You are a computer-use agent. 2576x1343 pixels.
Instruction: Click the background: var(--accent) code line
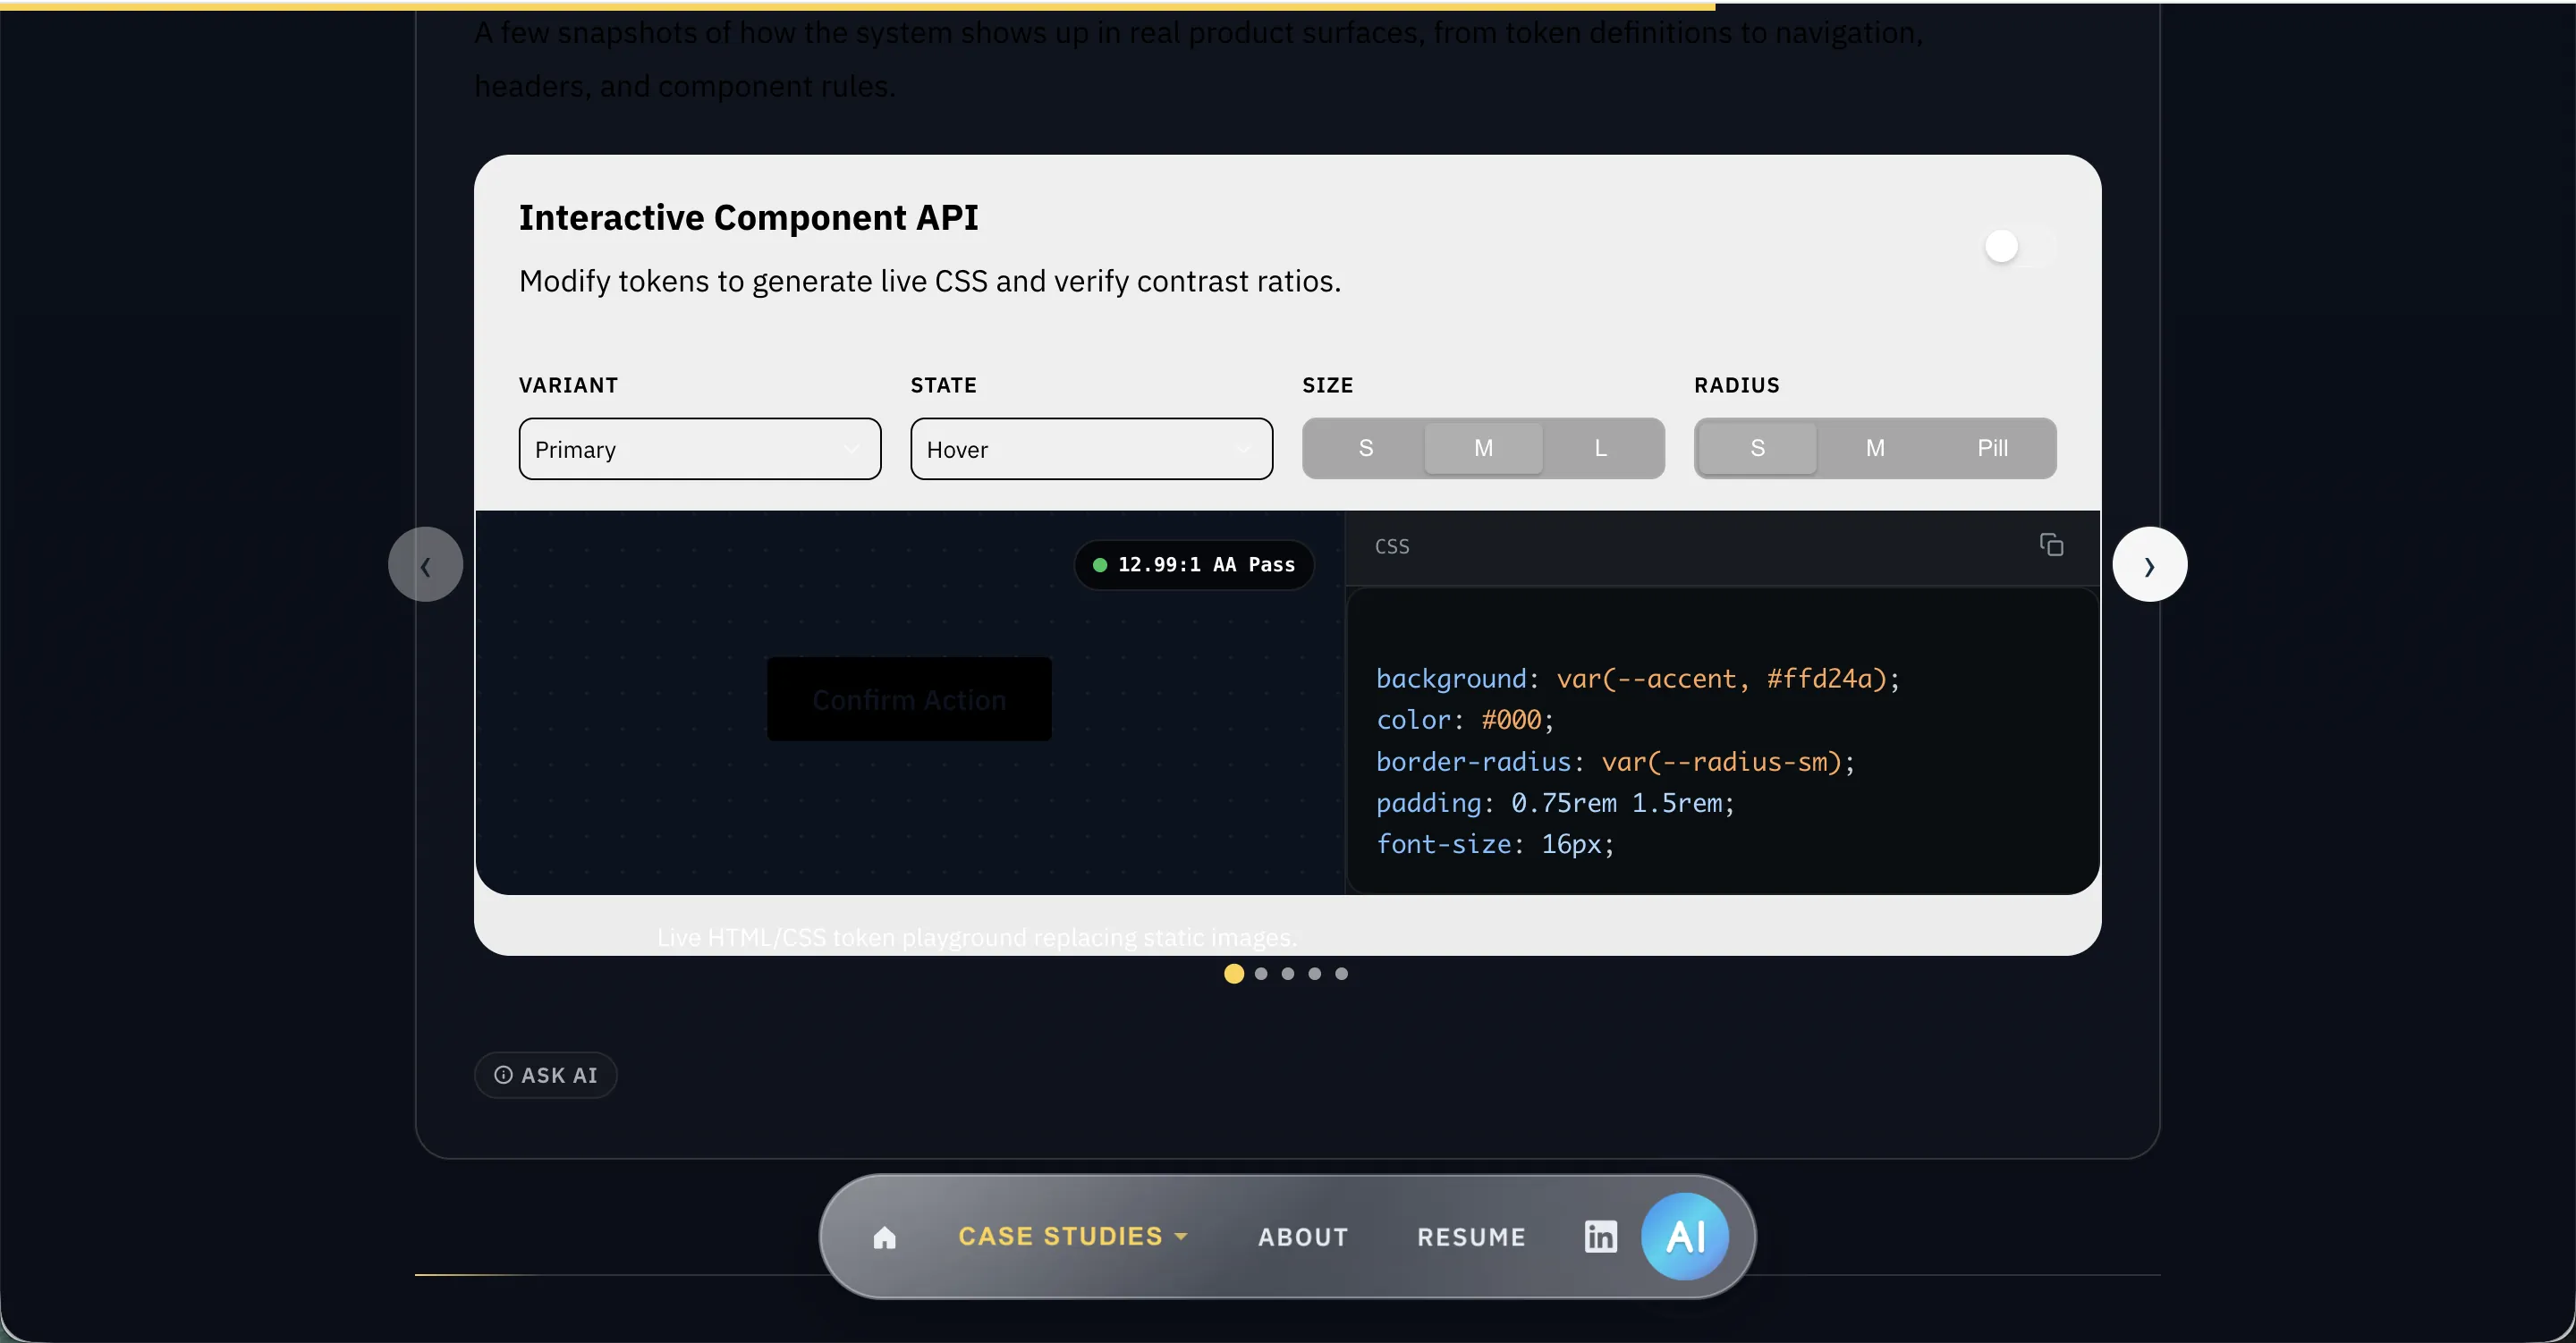click(x=1637, y=679)
